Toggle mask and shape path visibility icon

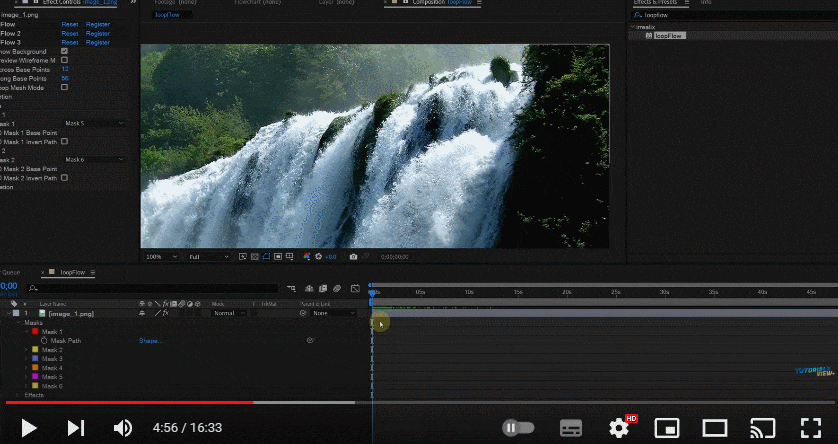click(x=266, y=257)
